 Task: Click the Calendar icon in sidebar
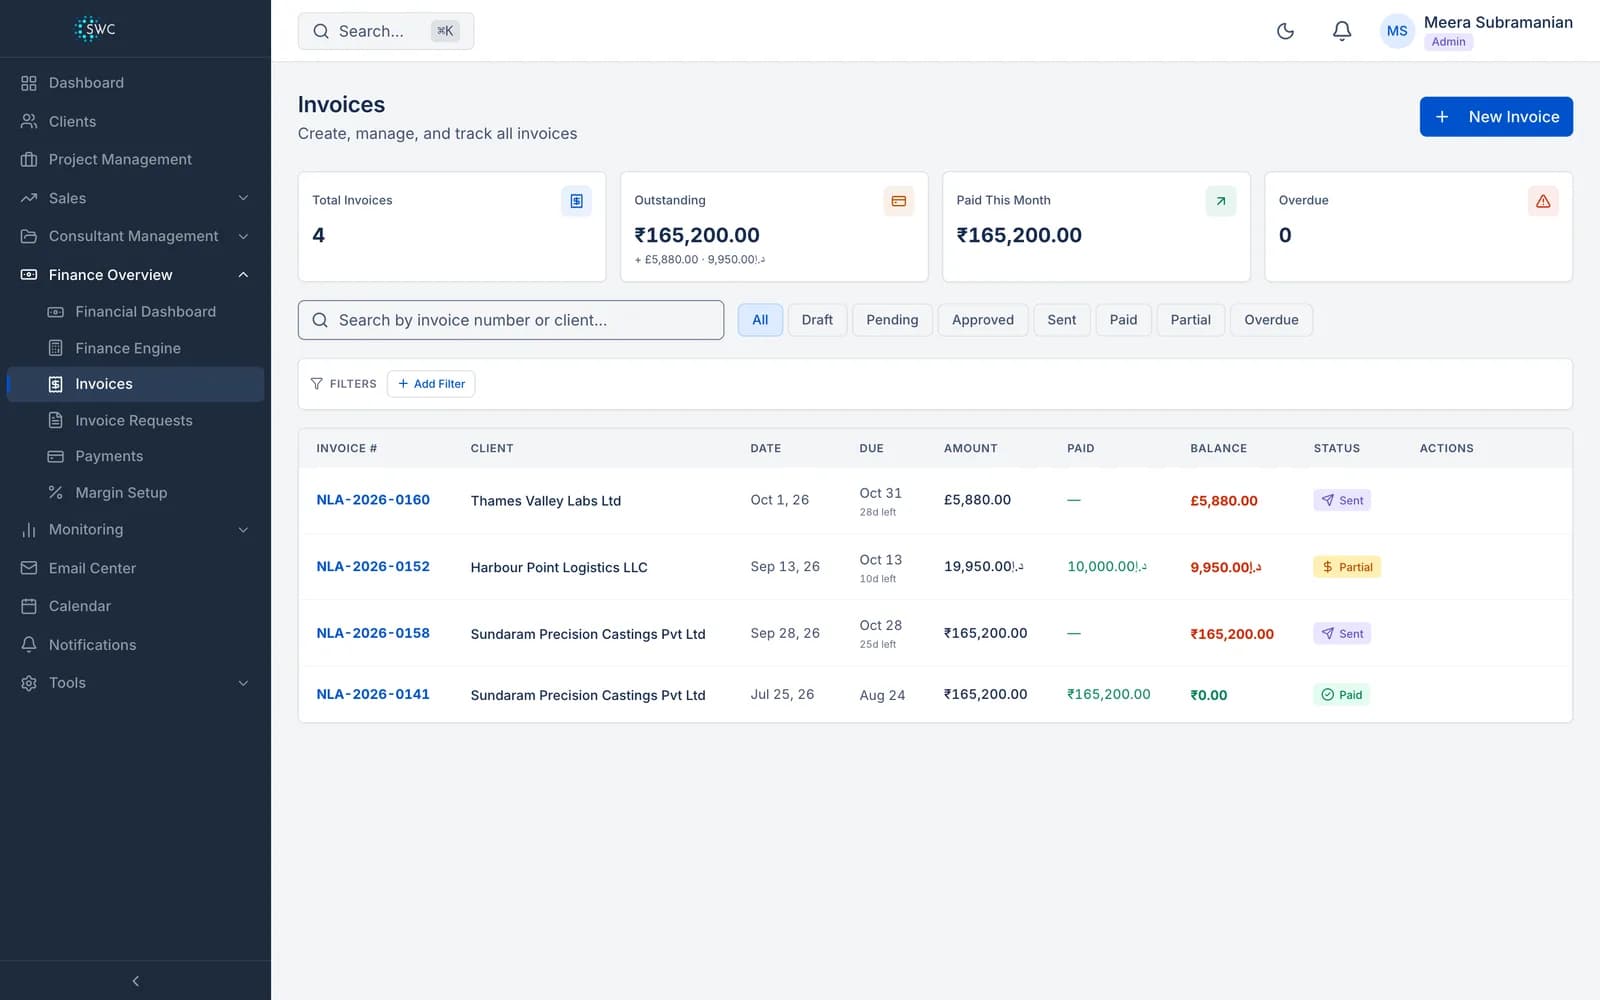click(x=29, y=606)
